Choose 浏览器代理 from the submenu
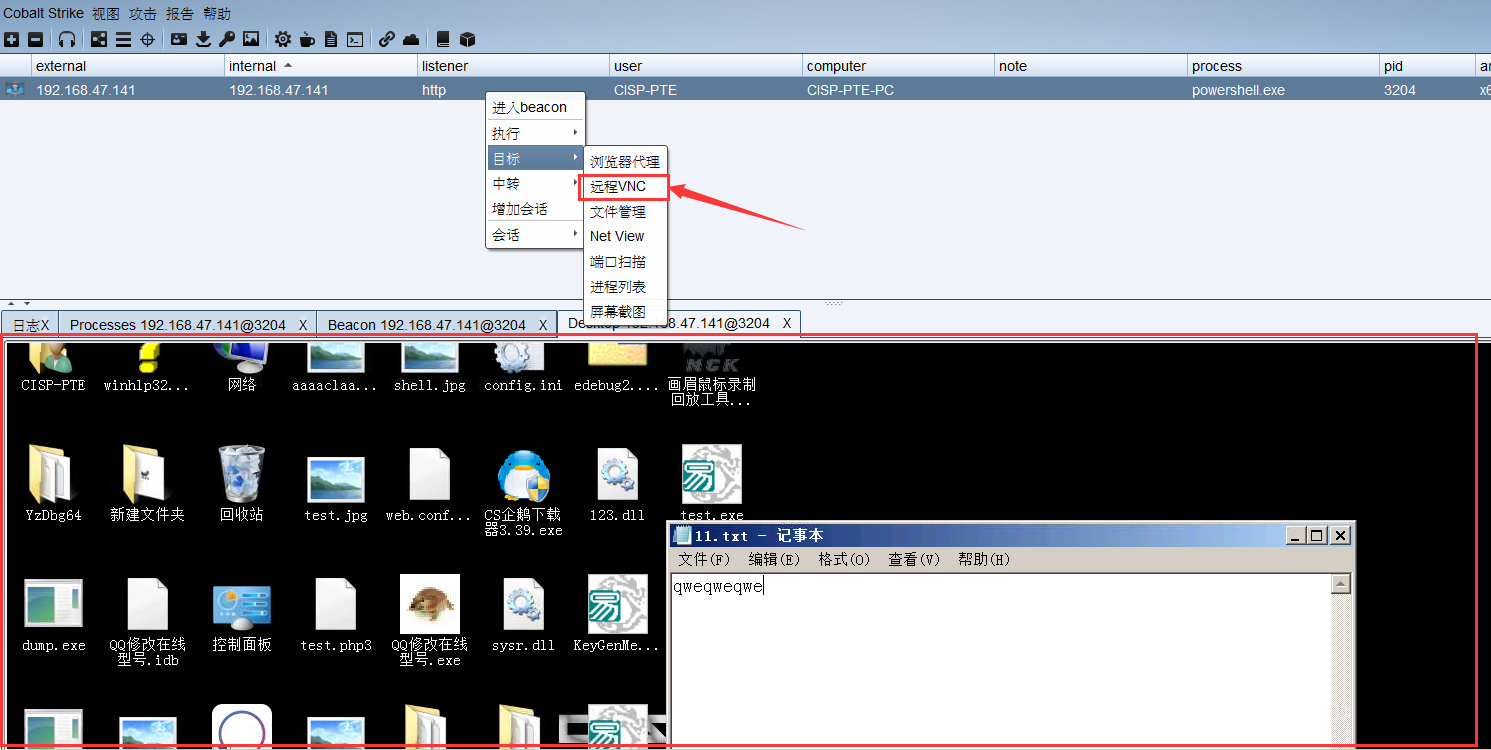 [625, 161]
